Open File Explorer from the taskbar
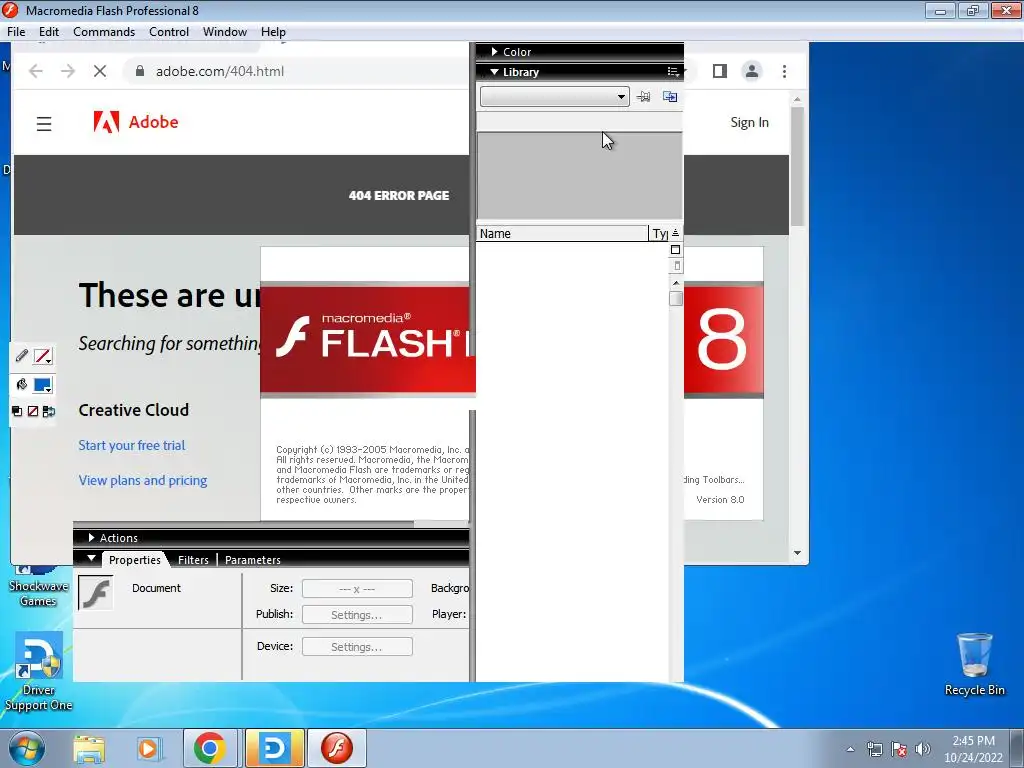Screen dimensions: 1024x768 (x=89, y=748)
